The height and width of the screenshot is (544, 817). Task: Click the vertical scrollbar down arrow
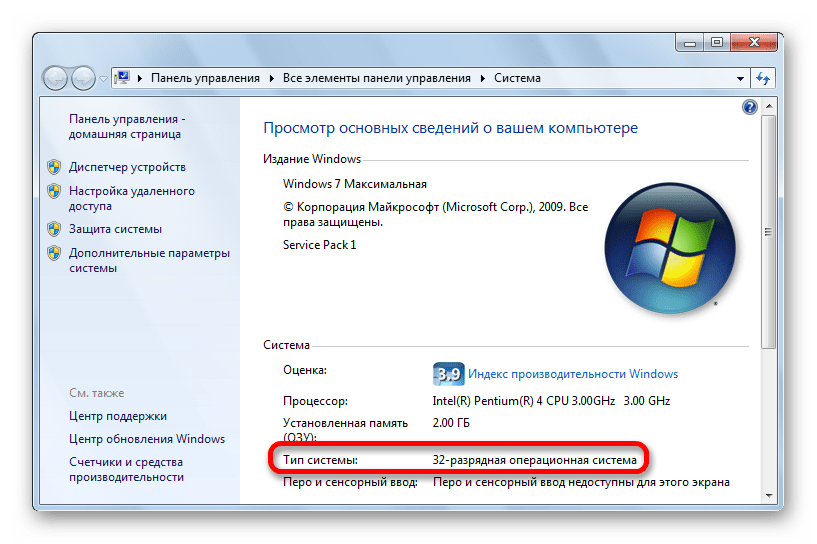tap(767, 494)
